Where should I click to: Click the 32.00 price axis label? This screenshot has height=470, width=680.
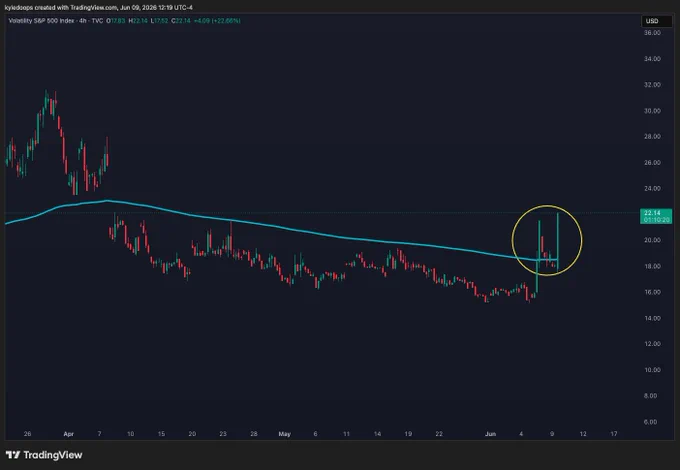[652, 85]
